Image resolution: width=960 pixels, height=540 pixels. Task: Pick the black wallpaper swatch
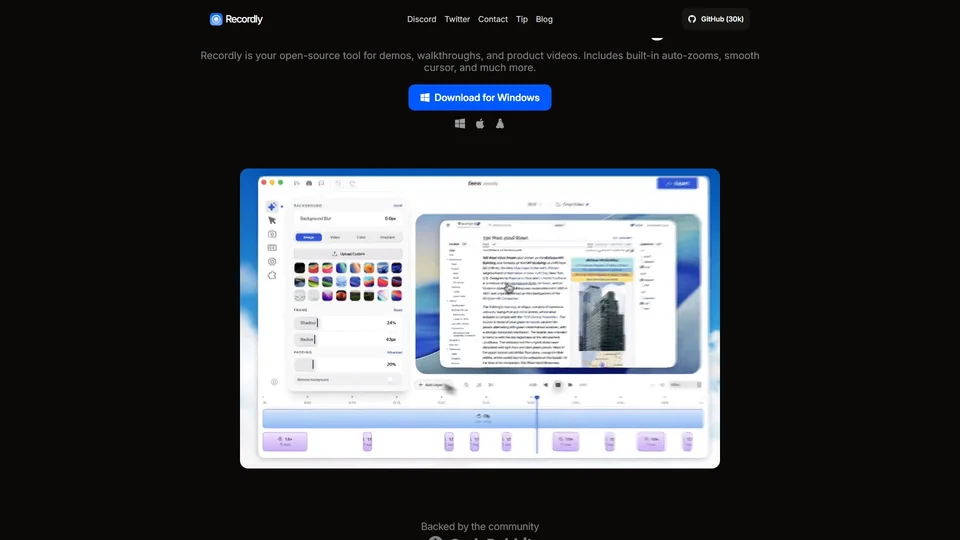[299, 268]
